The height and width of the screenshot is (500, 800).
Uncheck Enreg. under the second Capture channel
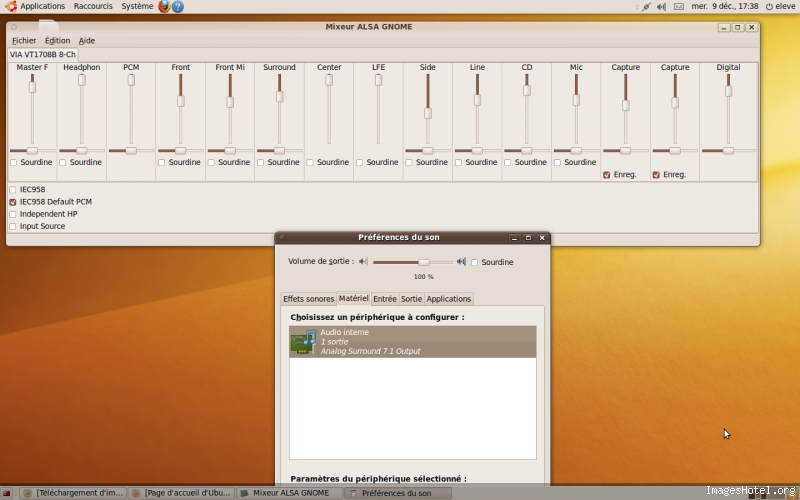(656, 174)
